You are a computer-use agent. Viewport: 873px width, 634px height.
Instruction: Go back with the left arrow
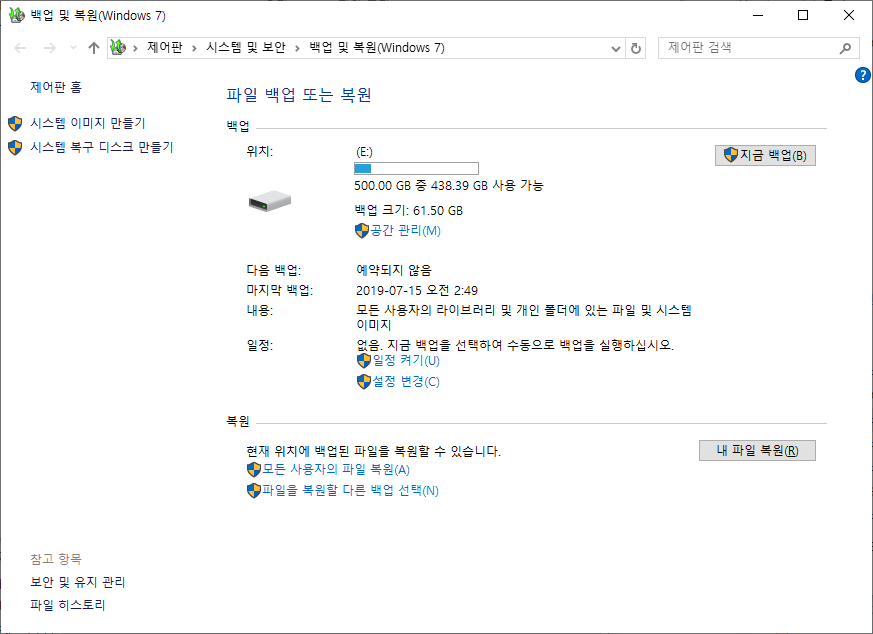click(21, 48)
